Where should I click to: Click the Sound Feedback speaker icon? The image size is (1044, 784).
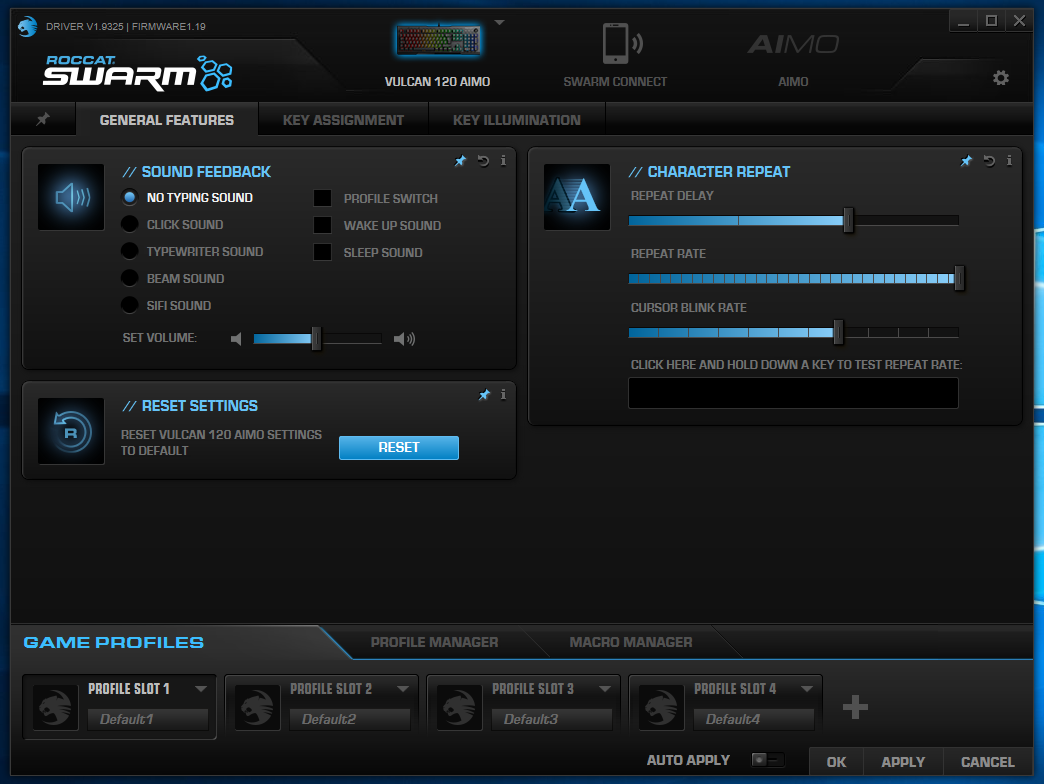click(71, 197)
